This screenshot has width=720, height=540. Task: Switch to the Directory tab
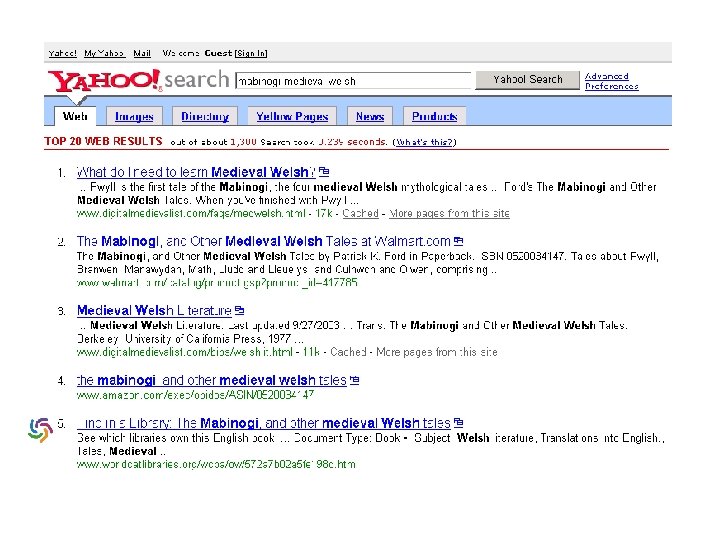(x=205, y=117)
